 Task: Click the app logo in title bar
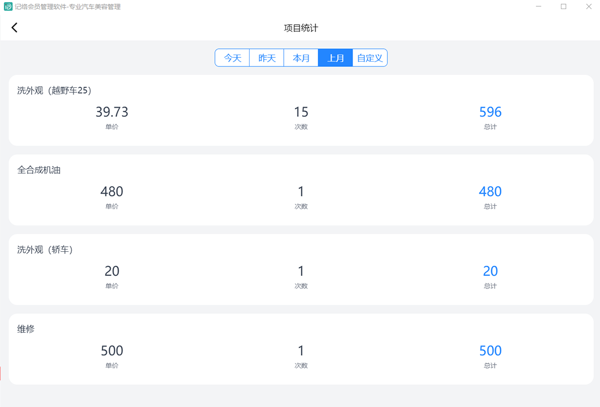coord(8,7)
